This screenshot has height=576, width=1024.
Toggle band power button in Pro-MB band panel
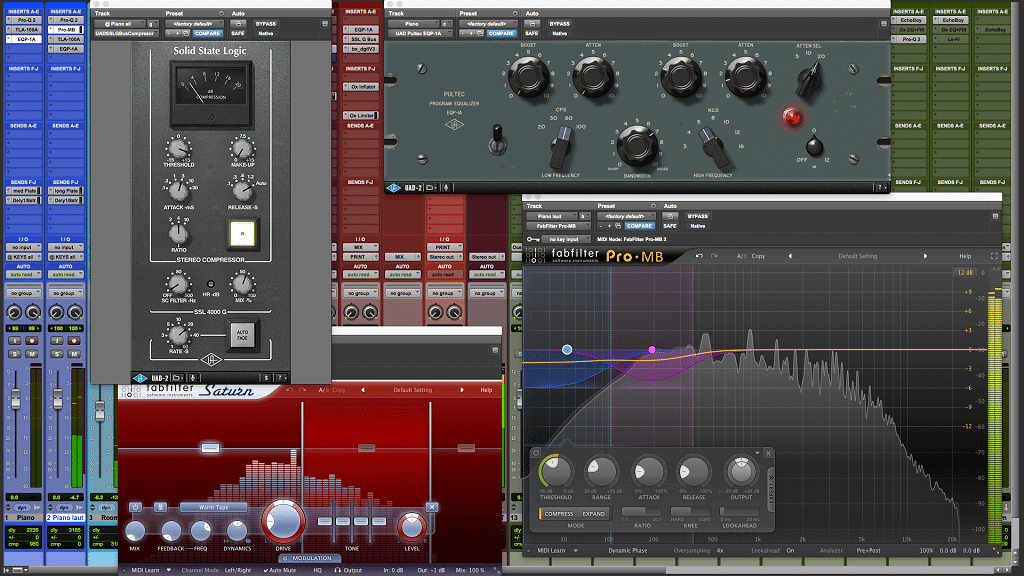click(536, 453)
